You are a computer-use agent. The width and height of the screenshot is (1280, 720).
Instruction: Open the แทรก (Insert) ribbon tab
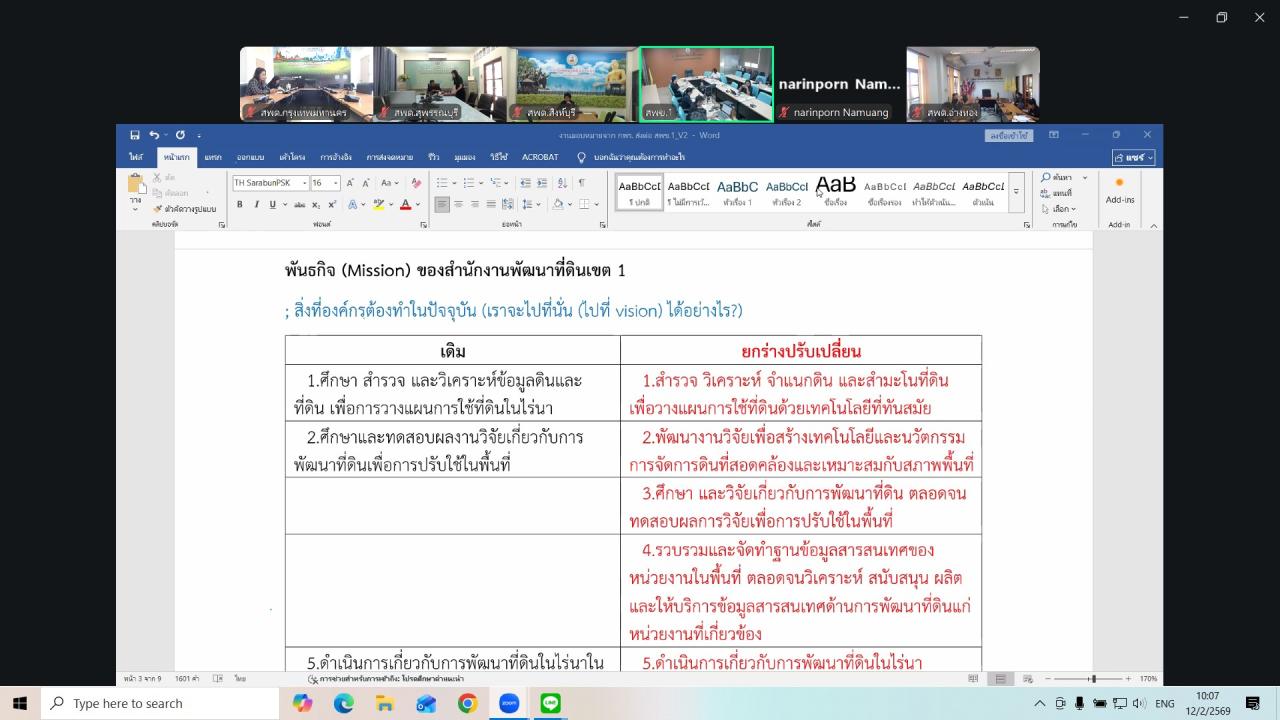[x=215, y=157]
